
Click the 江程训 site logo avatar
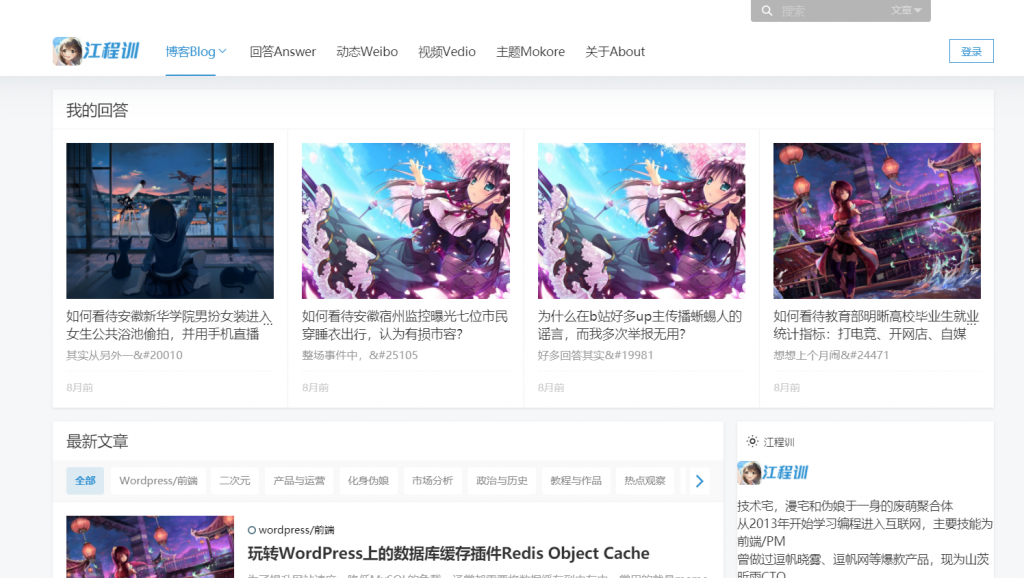(67, 50)
